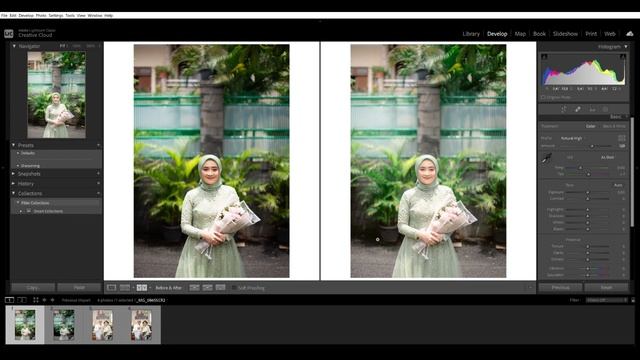
Task: Click the Paste settings button
Action: [x=79, y=287]
